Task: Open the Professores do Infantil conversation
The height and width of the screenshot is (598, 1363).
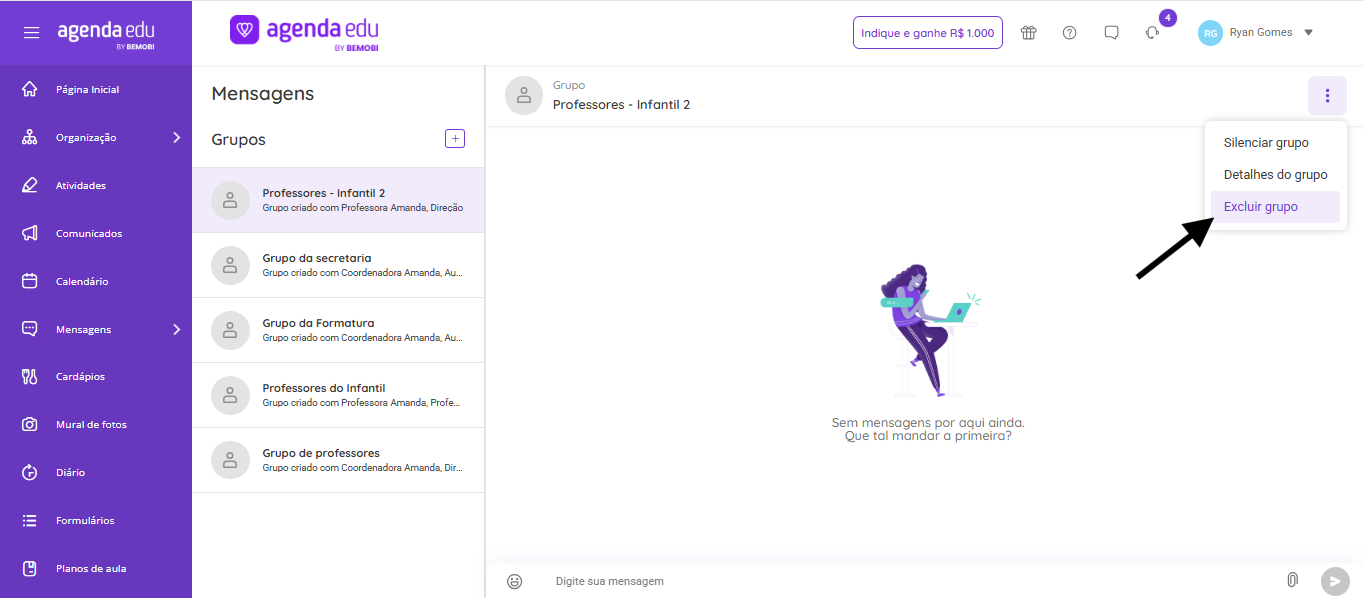Action: 338,395
